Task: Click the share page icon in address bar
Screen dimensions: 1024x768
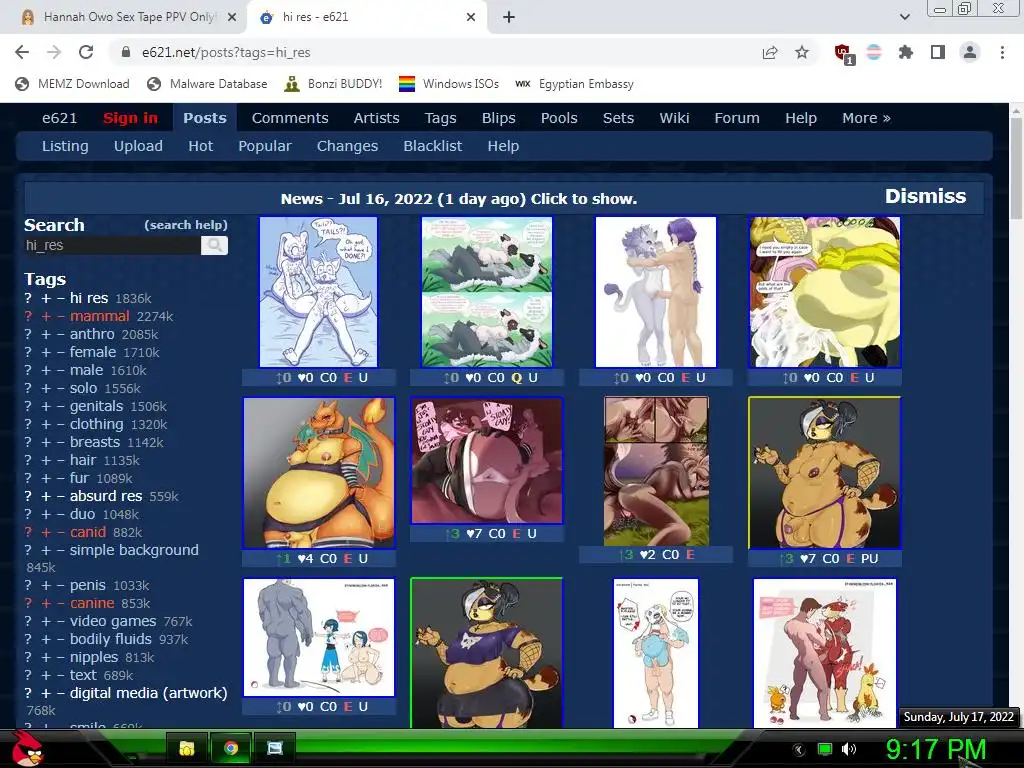Action: click(770, 52)
